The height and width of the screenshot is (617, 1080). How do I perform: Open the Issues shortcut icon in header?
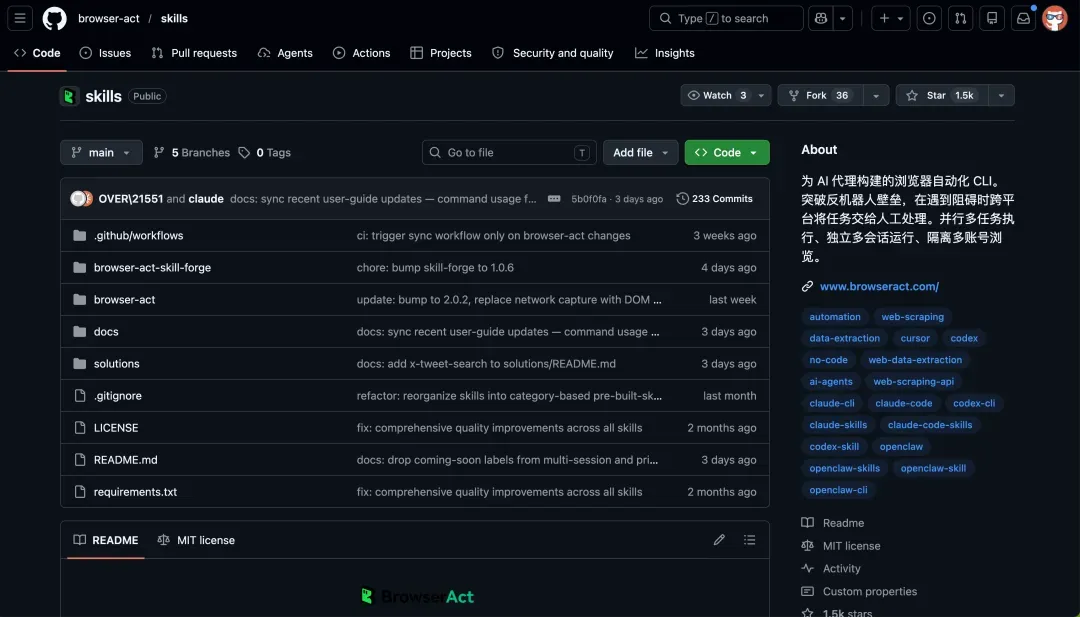pos(929,19)
